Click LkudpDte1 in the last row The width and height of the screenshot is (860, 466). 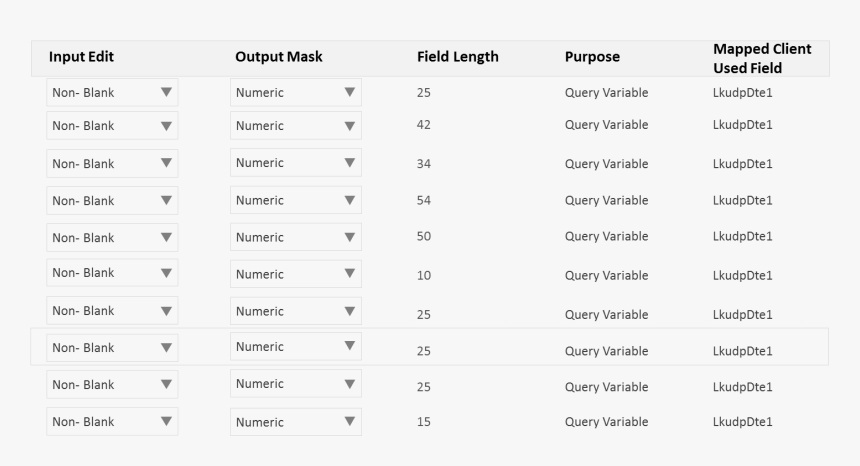[742, 422]
